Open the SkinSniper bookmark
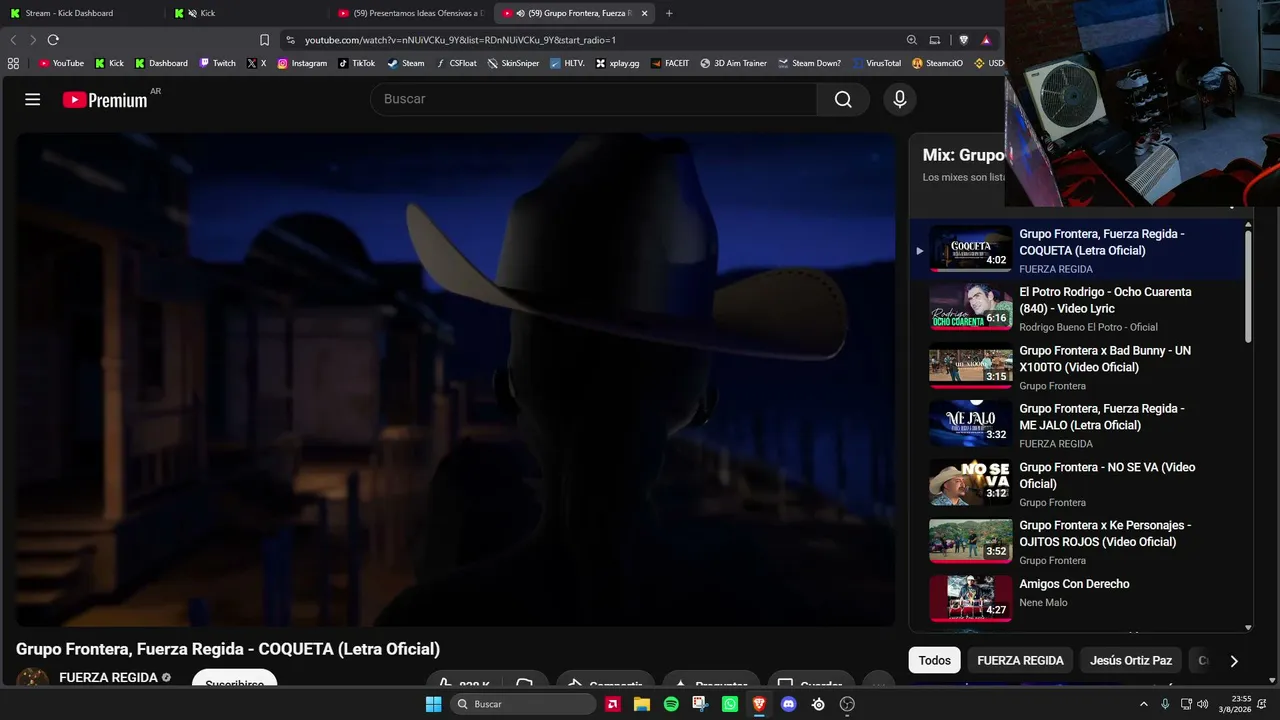 point(514,63)
